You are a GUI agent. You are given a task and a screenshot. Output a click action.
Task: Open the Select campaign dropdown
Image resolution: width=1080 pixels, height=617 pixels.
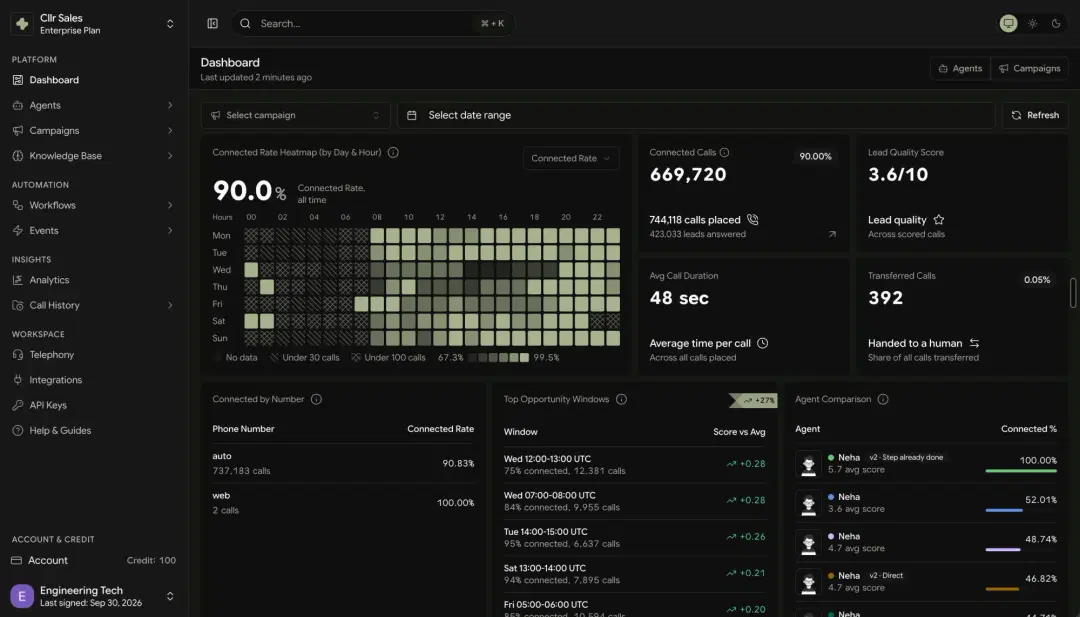[295, 115]
